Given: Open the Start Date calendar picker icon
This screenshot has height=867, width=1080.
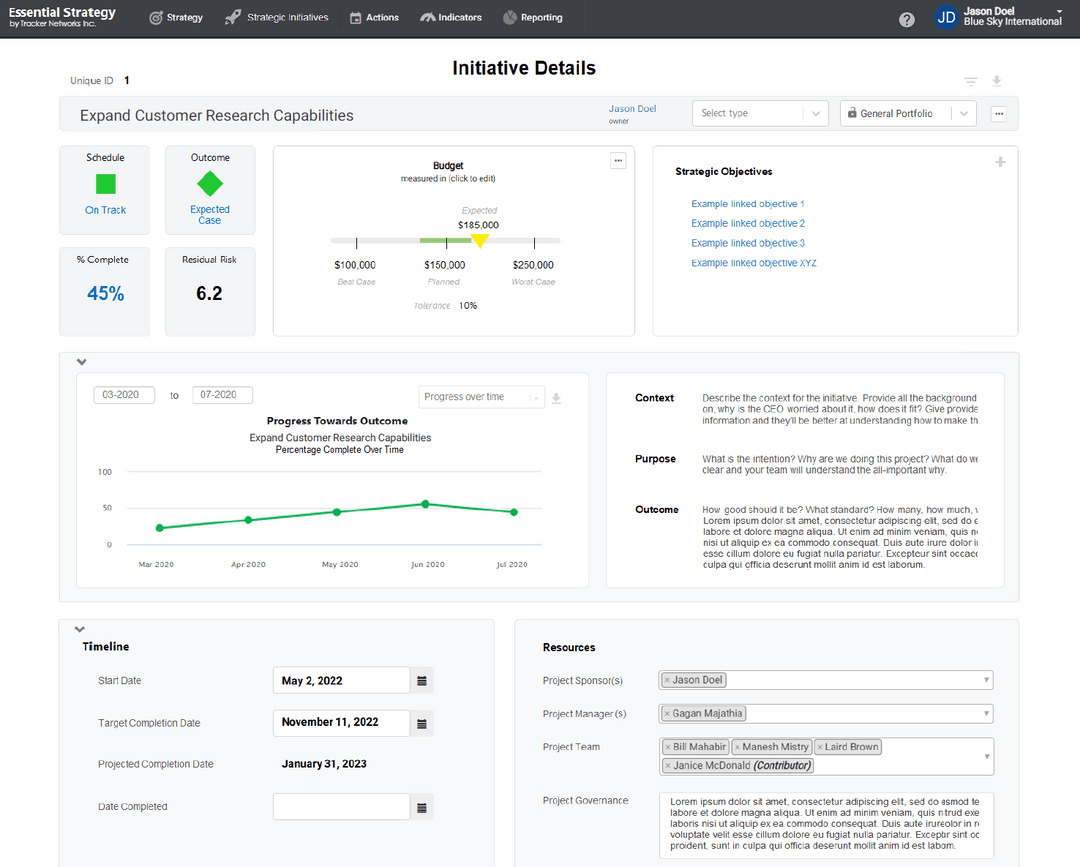Looking at the screenshot, I should tap(421, 679).
